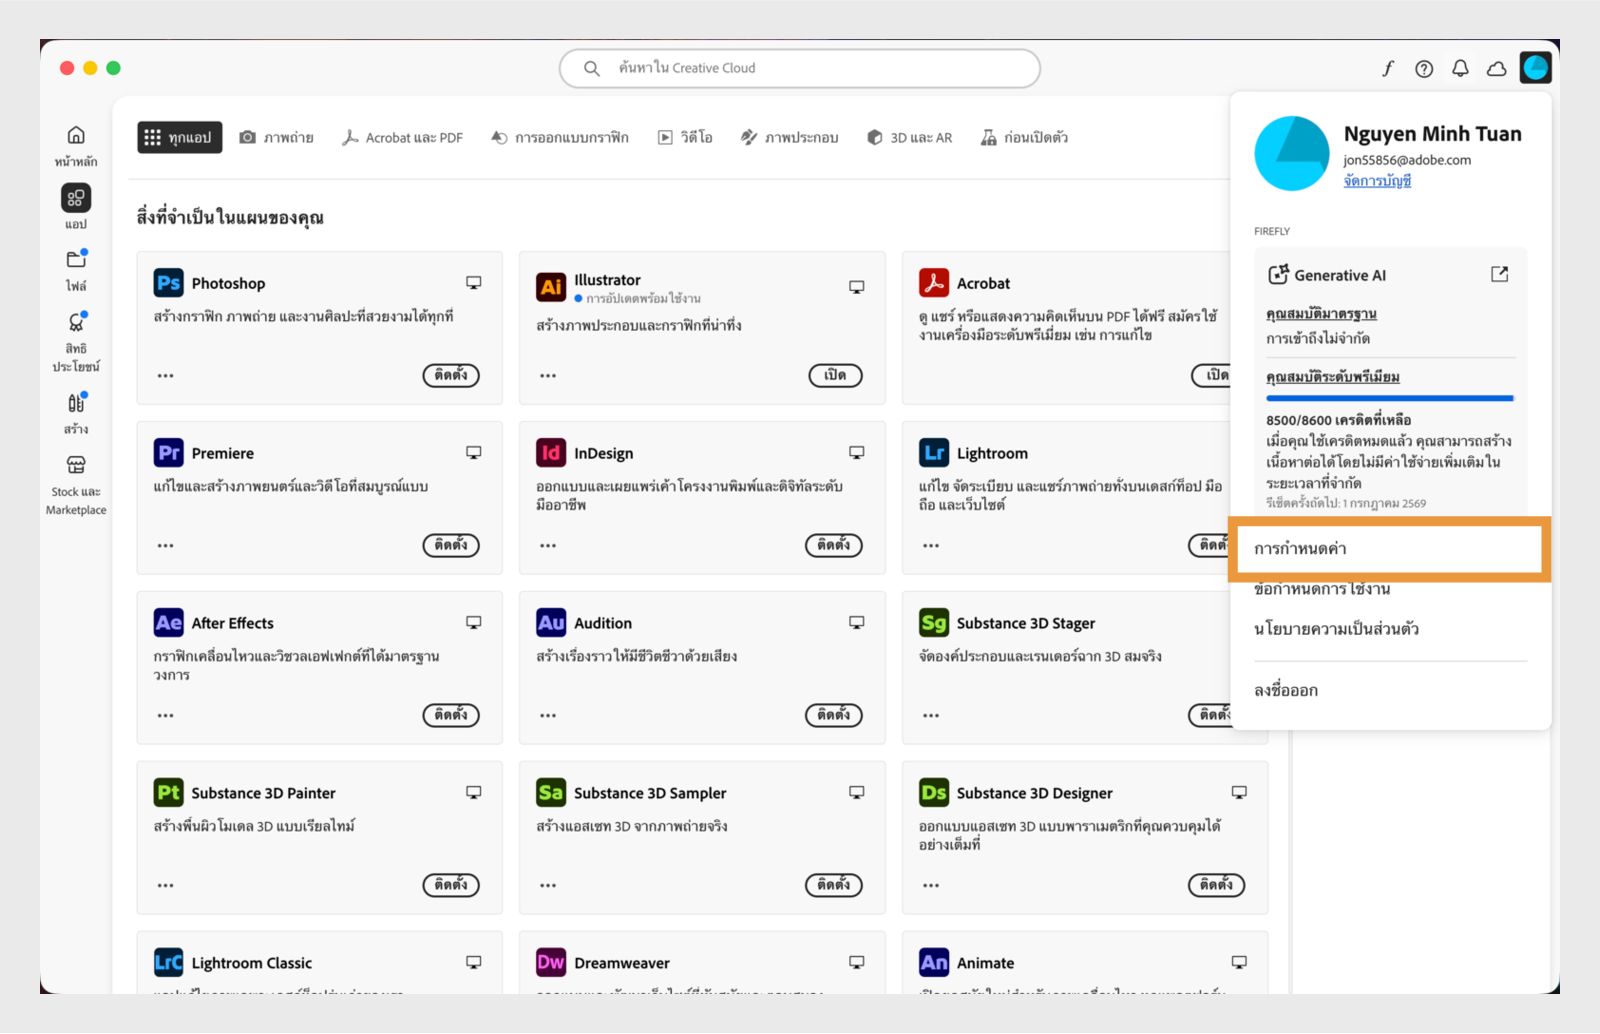
Task: Install Photoshop with its ติดตั้ง button
Action: [451, 375]
